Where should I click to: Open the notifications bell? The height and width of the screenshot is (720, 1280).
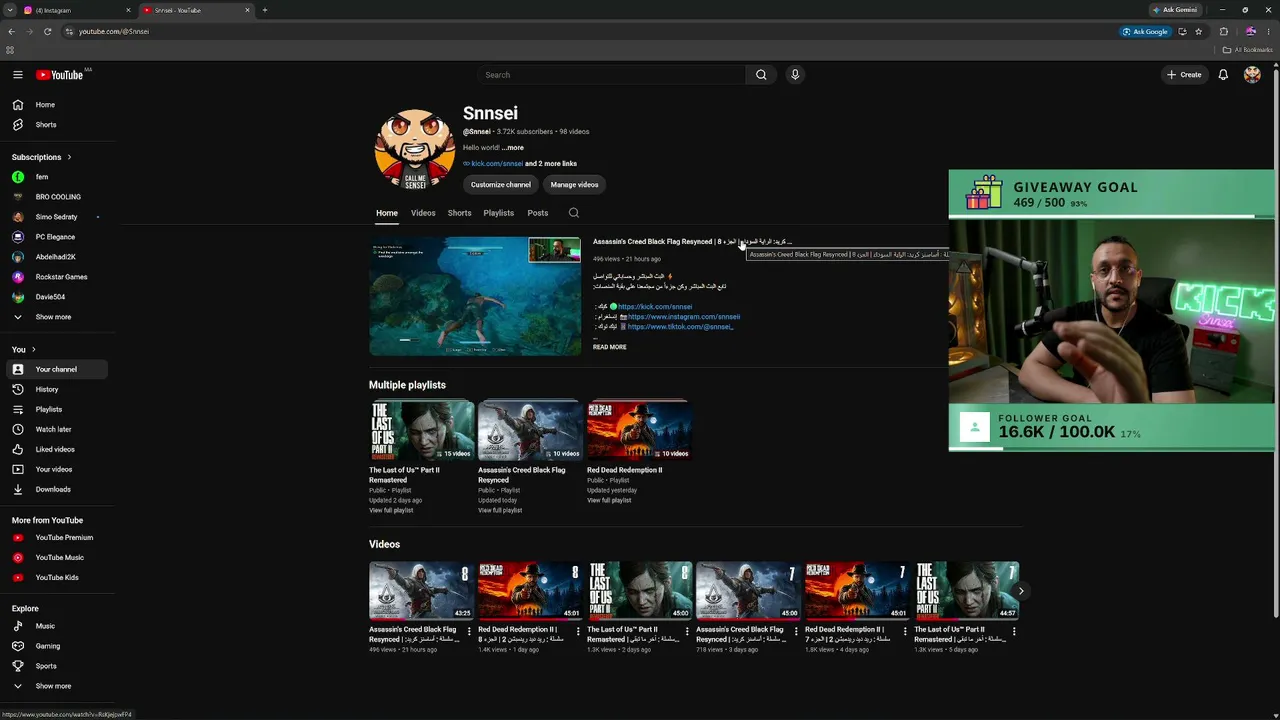(x=1223, y=75)
